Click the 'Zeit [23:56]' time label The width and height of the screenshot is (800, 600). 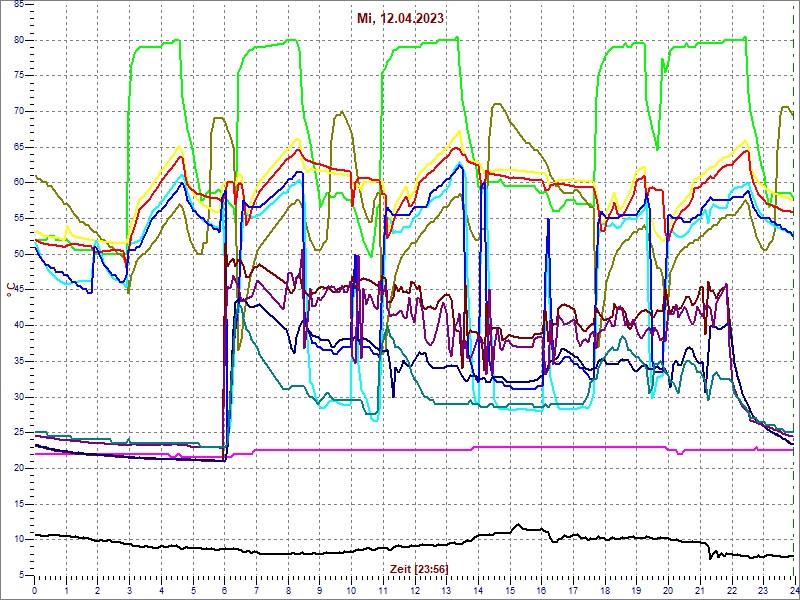419,568
